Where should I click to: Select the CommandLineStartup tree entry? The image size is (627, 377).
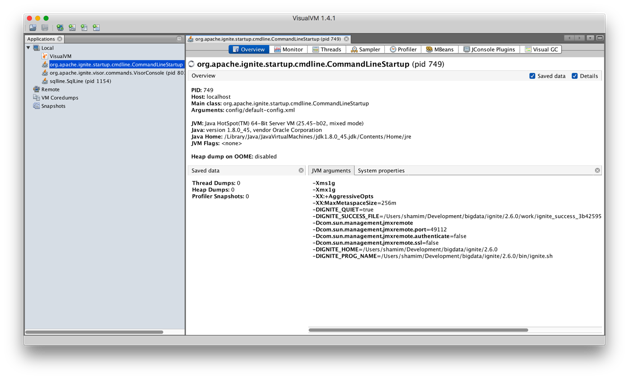(116, 64)
